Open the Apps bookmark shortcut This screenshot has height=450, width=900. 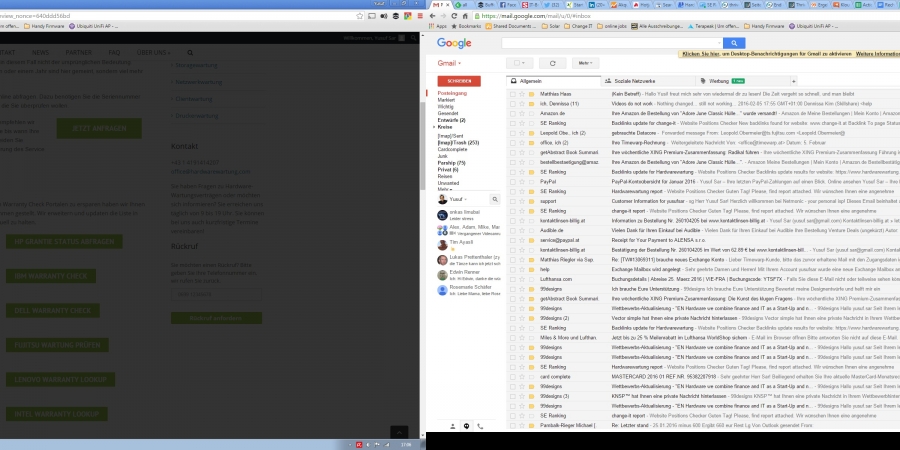[x=437, y=26]
